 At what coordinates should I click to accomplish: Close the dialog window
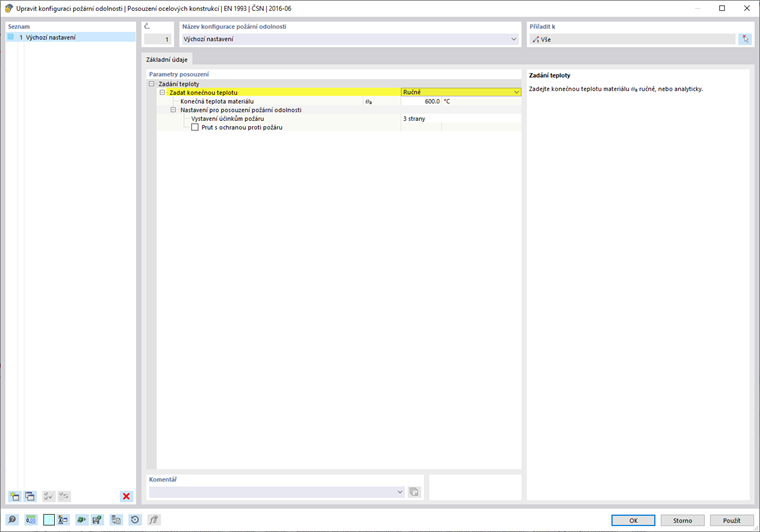pos(747,8)
